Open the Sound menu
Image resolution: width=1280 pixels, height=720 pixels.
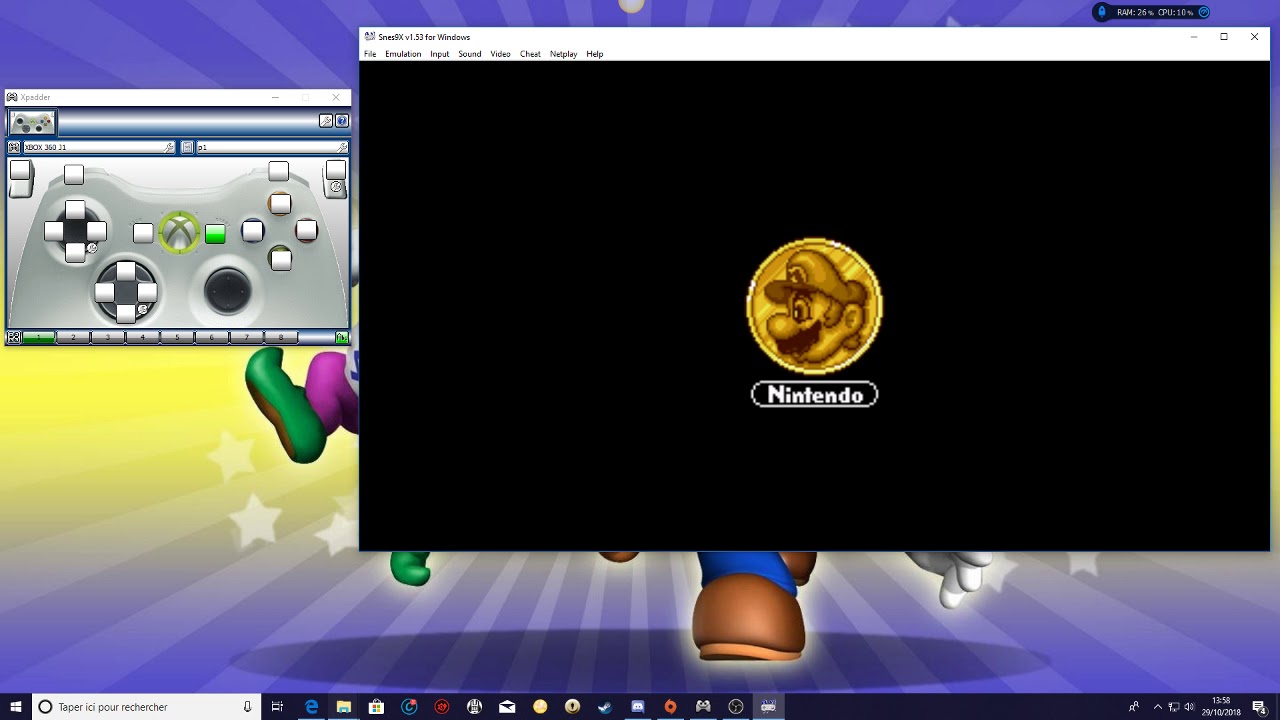coord(470,54)
